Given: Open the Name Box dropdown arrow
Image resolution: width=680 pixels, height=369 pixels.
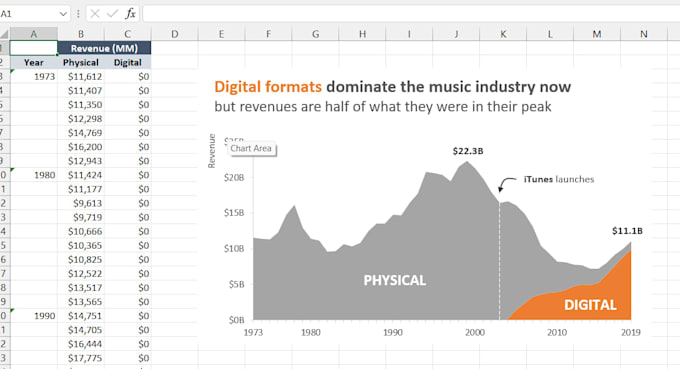Looking at the screenshot, I should (63, 14).
